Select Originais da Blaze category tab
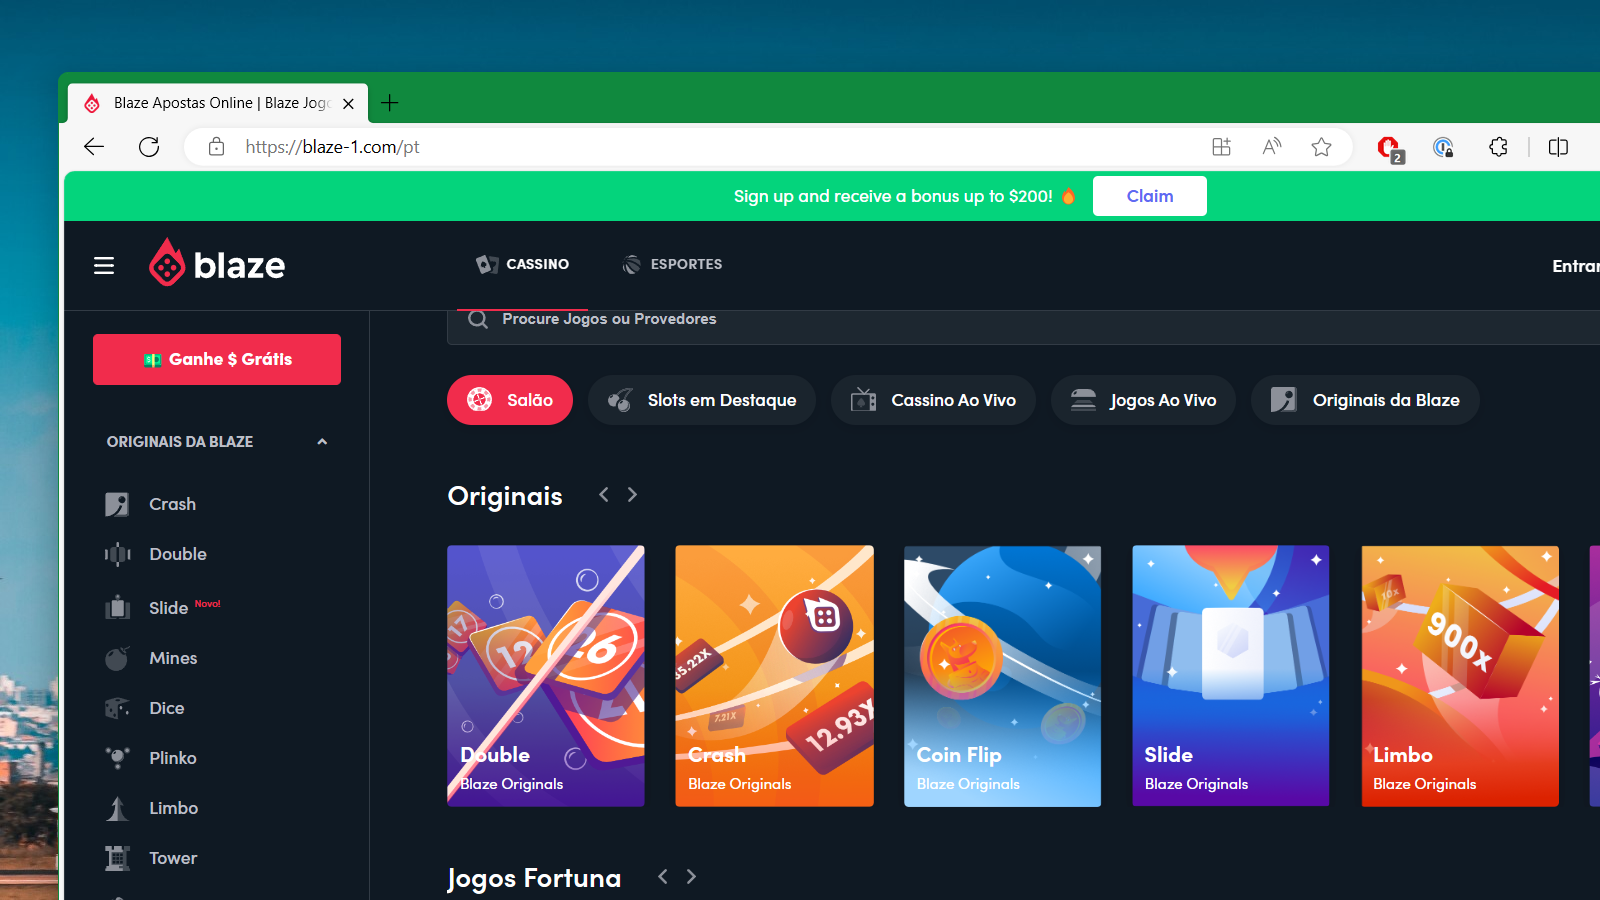 pyautogui.click(x=1365, y=400)
